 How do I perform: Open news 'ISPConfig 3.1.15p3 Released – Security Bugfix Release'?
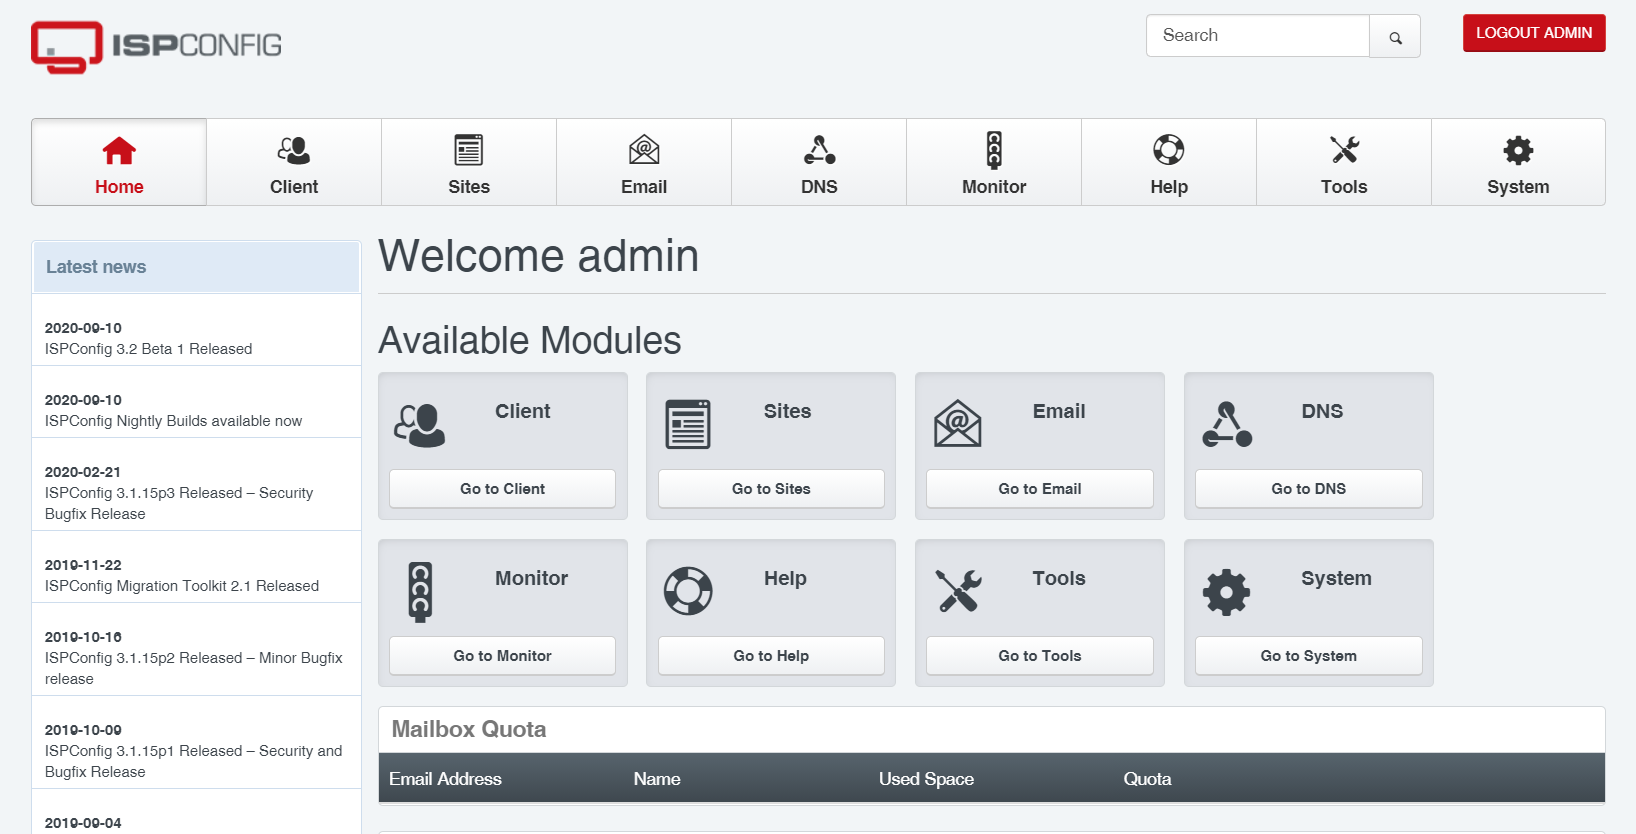[179, 503]
